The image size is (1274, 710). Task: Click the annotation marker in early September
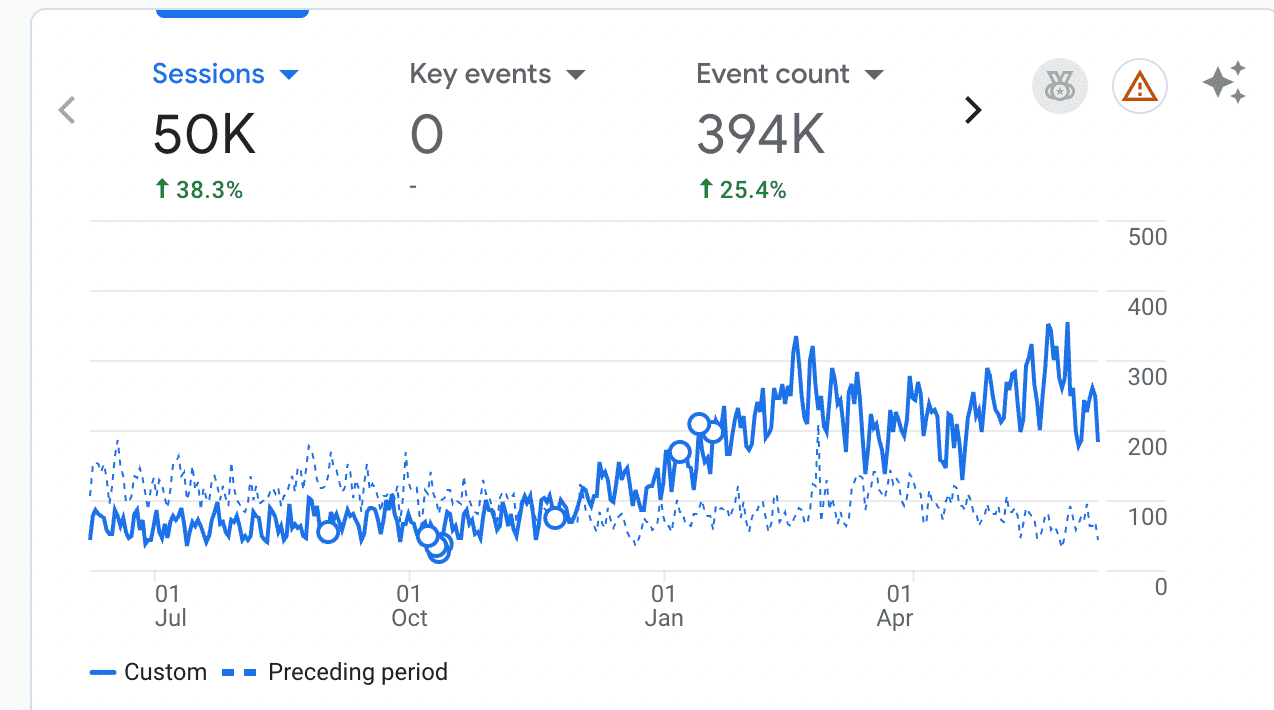tap(328, 532)
